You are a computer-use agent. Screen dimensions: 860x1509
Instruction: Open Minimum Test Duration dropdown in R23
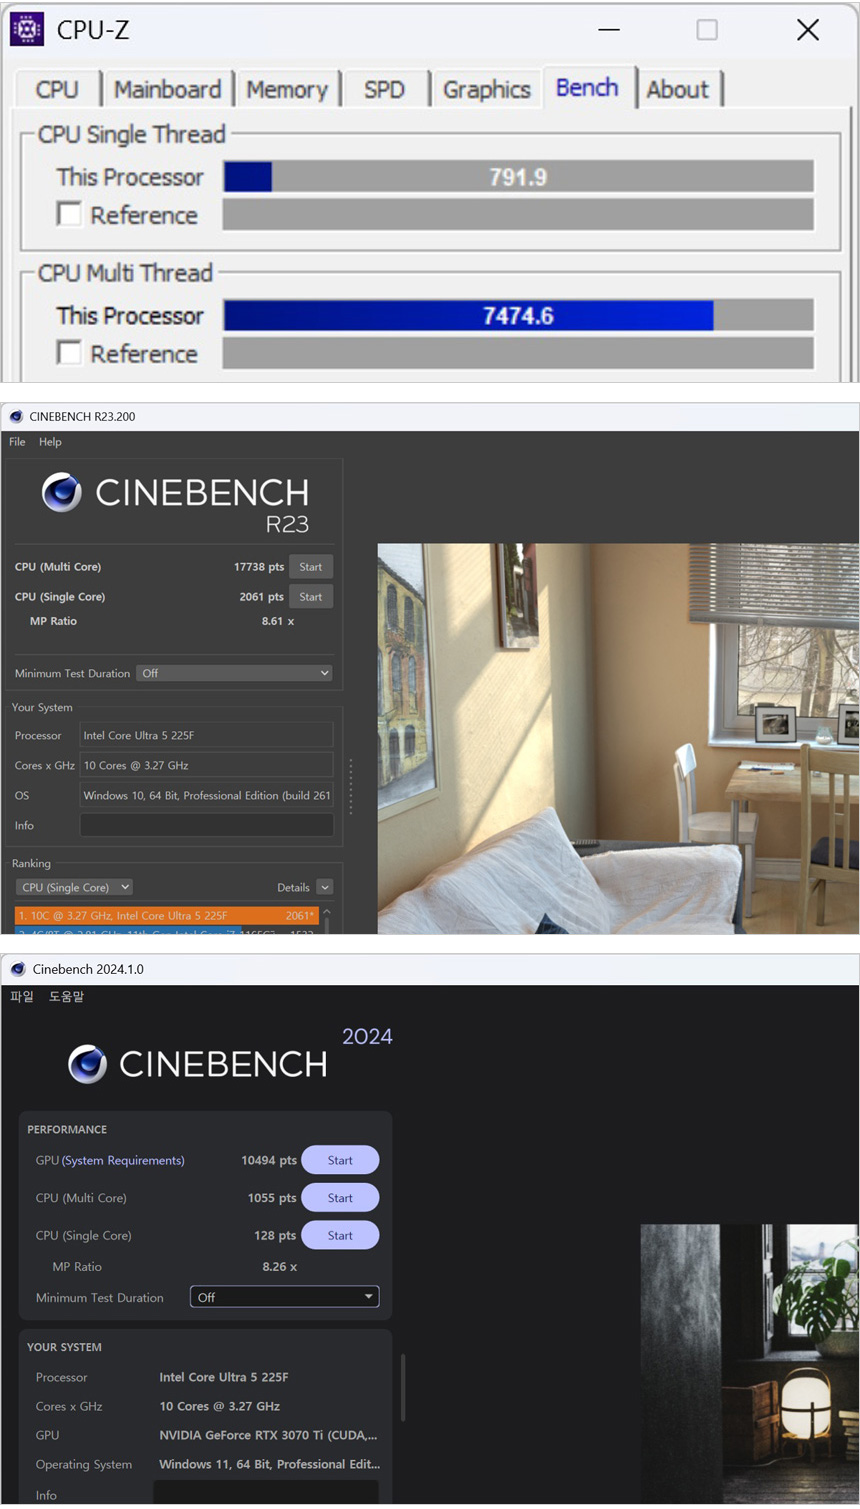(x=235, y=673)
